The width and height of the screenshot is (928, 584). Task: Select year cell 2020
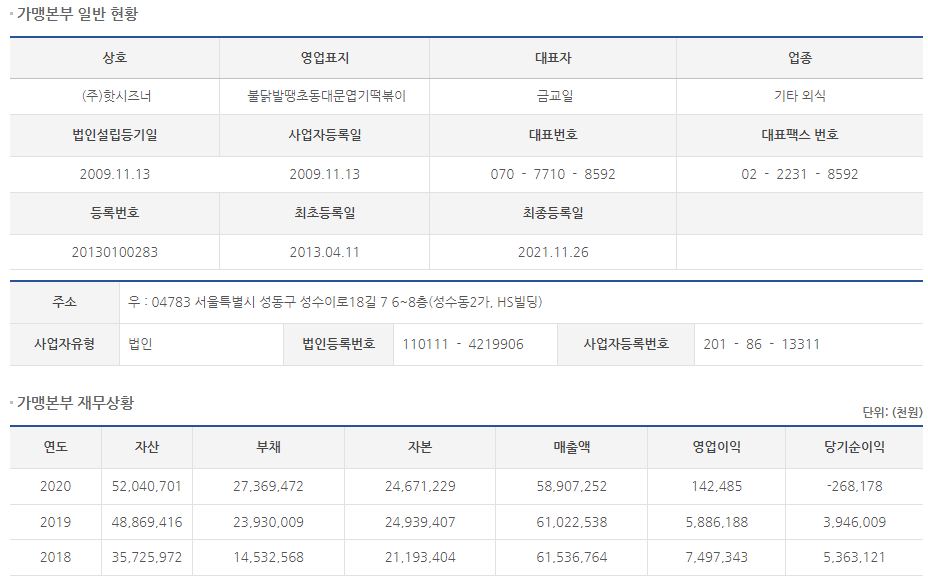pyautogui.click(x=56, y=486)
